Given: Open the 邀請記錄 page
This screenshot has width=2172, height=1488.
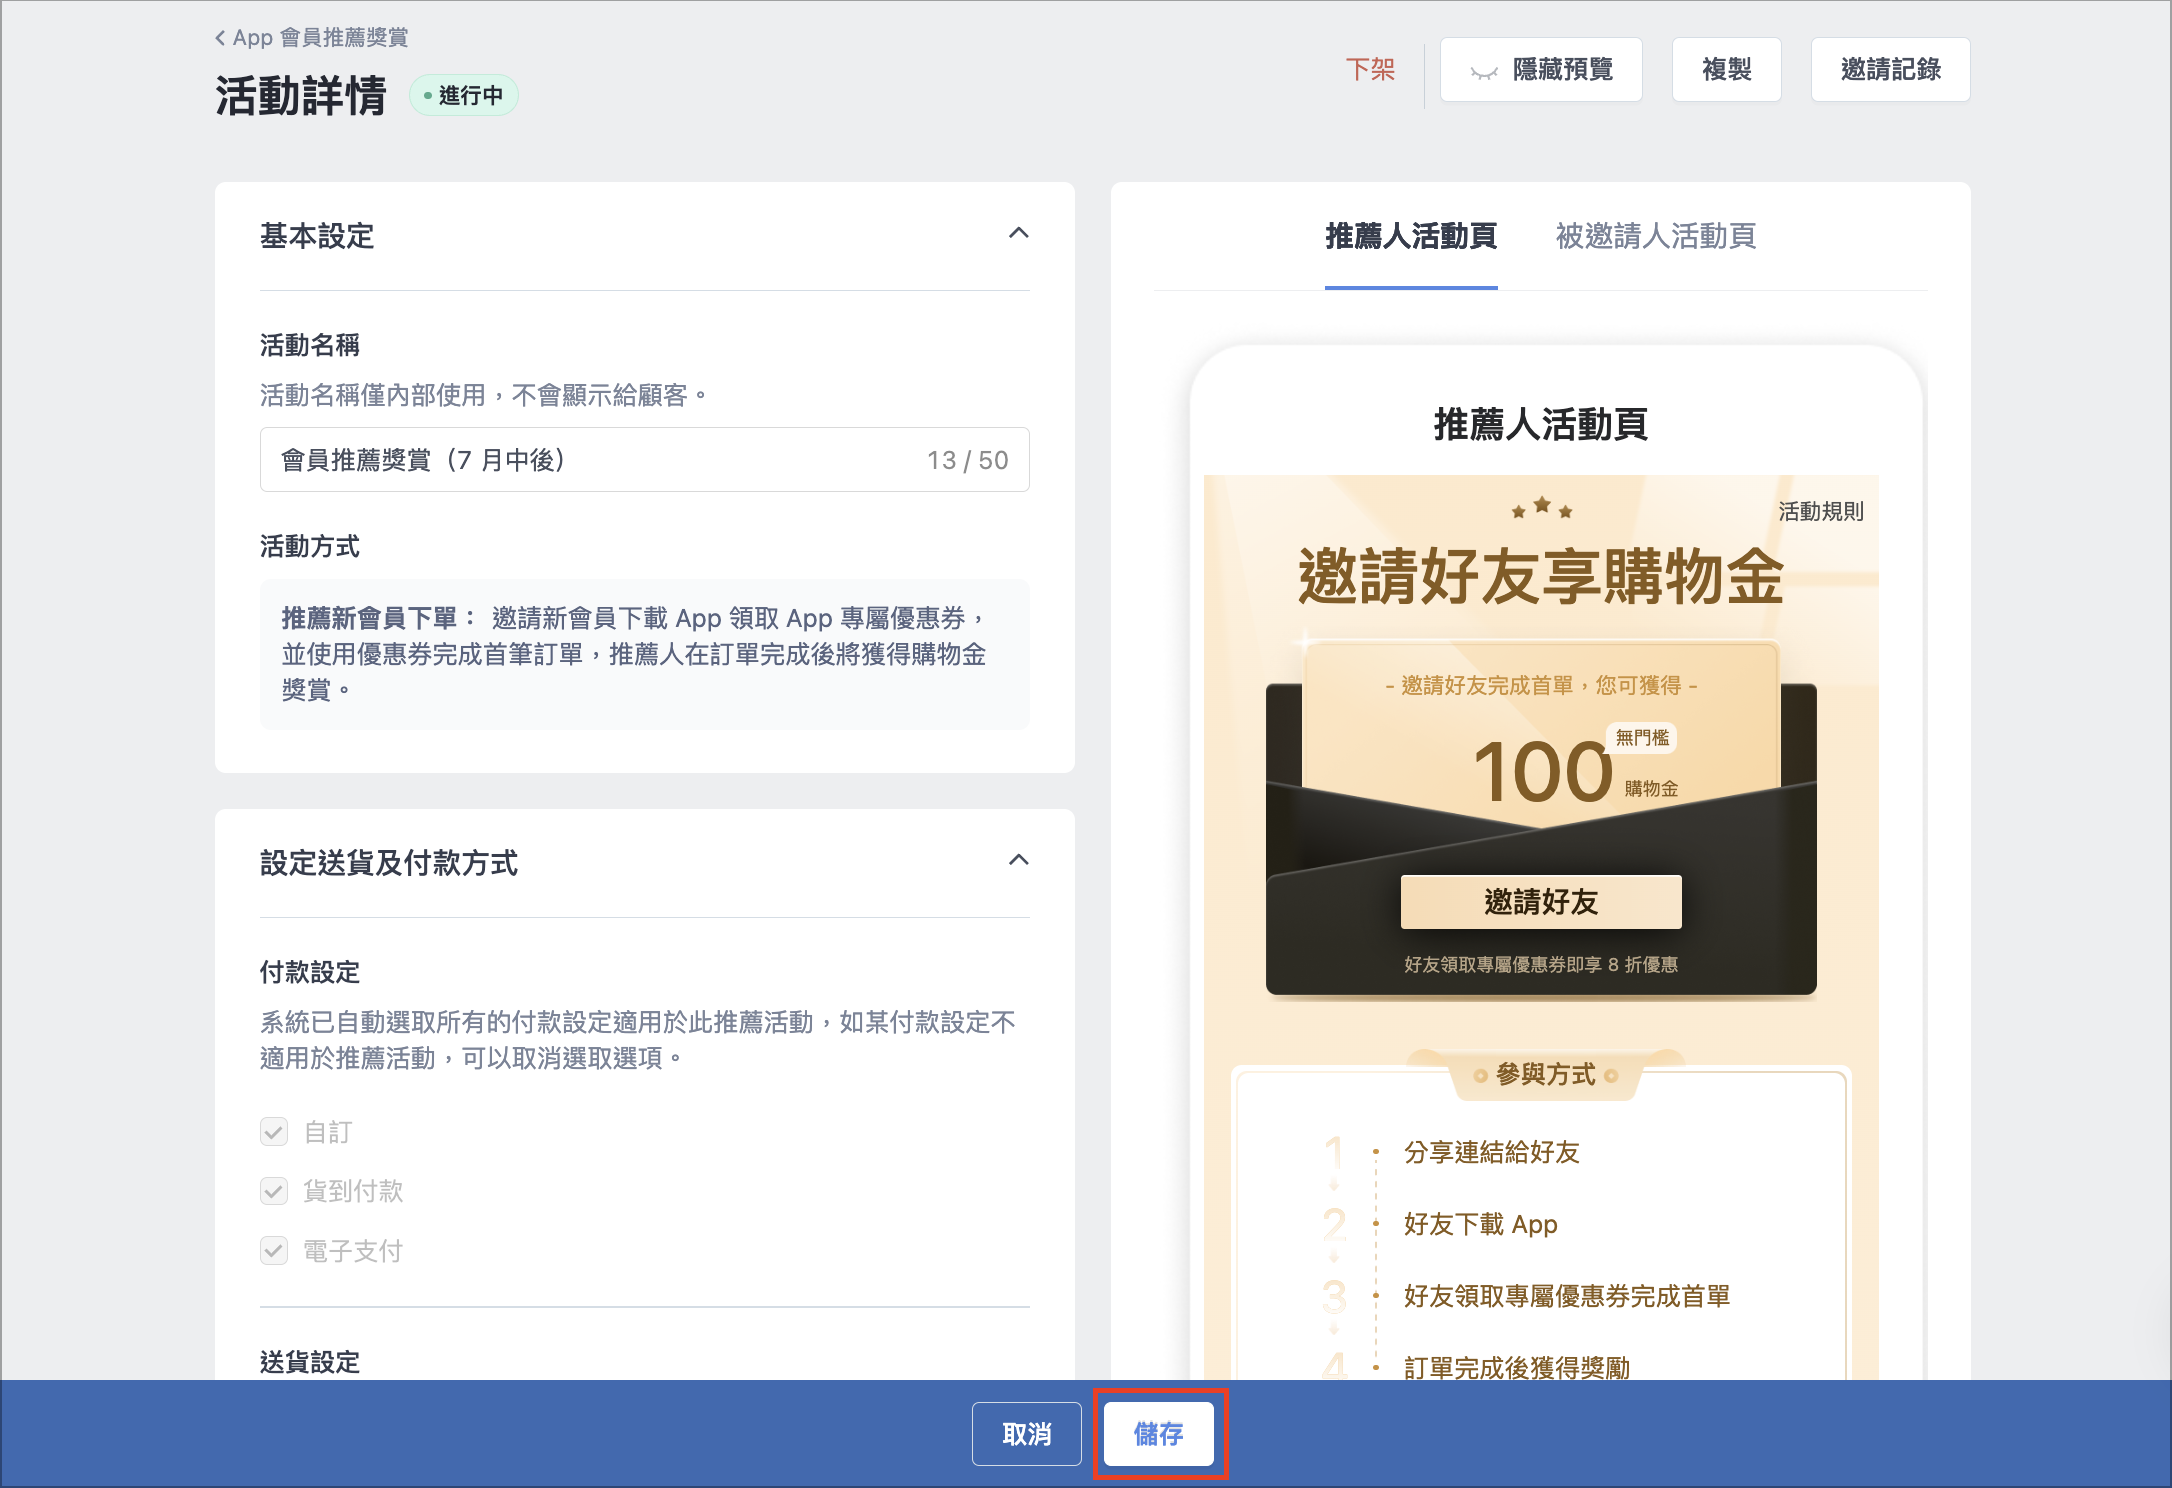Looking at the screenshot, I should [x=1890, y=69].
